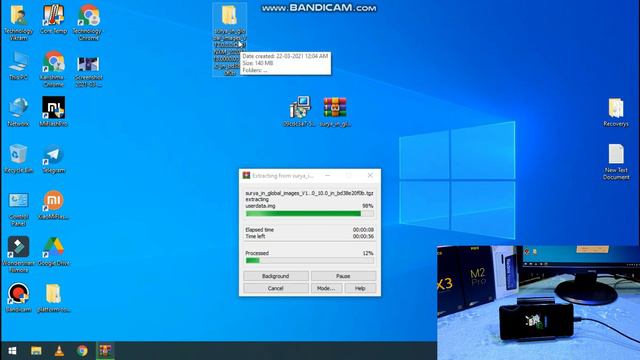Click the userdata.img file progress bar
The width and height of the screenshot is (640, 360).
click(309, 213)
